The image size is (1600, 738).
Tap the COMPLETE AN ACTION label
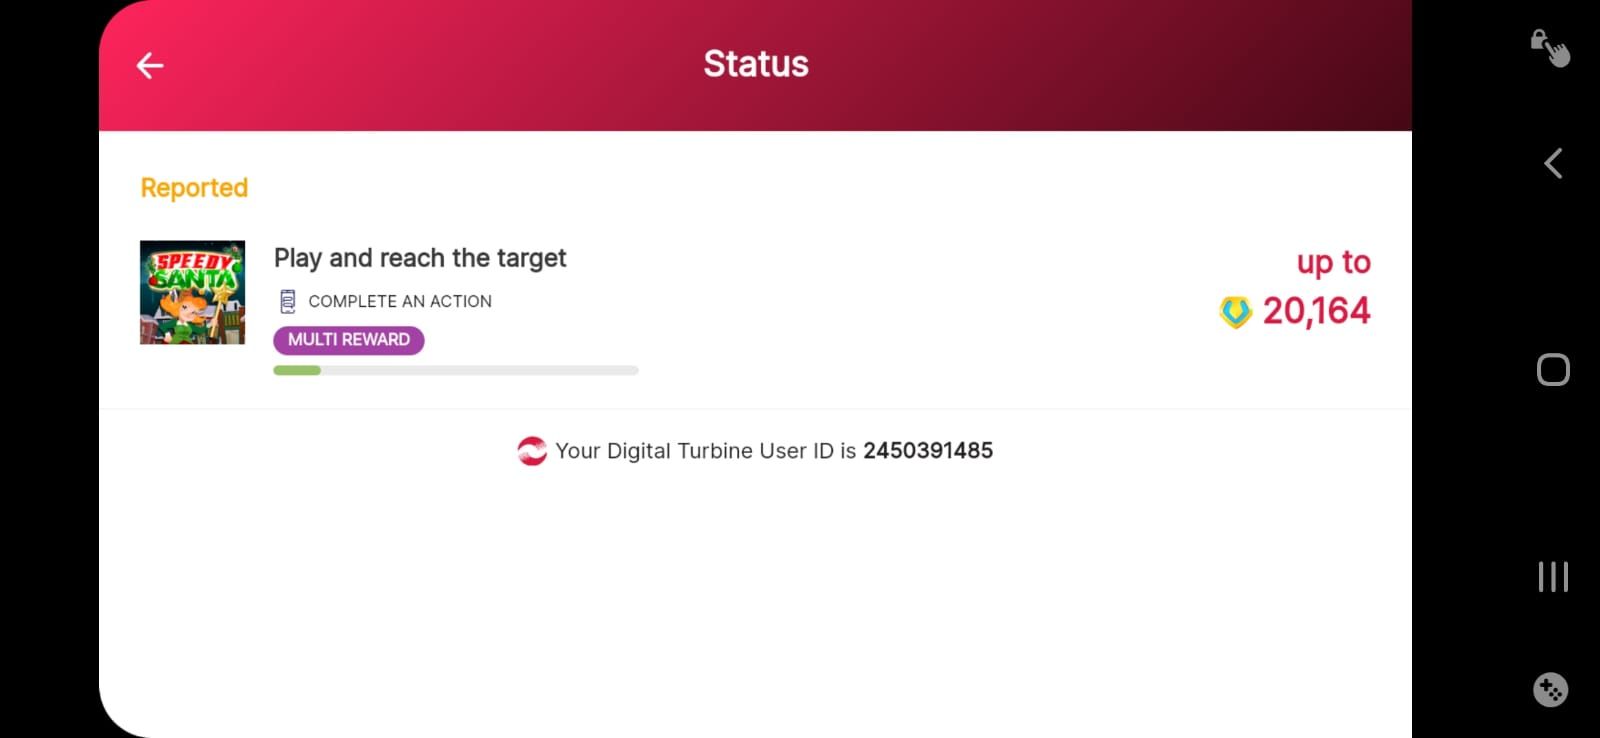(x=400, y=301)
